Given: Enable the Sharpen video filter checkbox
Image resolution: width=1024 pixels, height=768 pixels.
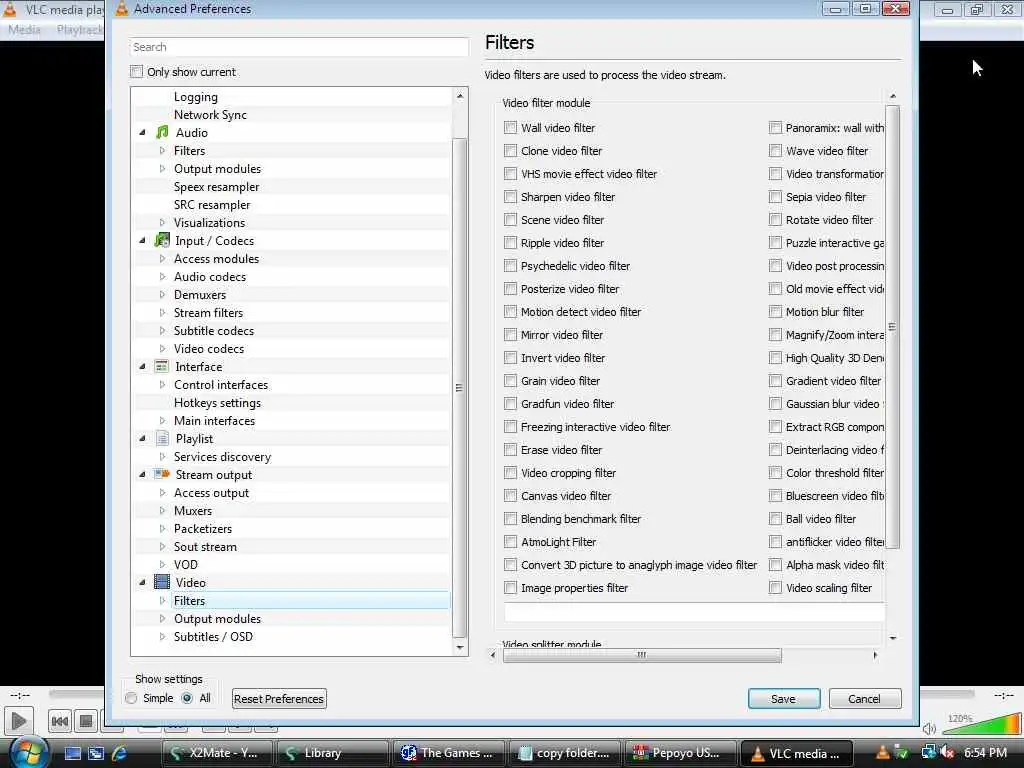Looking at the screenshot, I should pos(510,197).
